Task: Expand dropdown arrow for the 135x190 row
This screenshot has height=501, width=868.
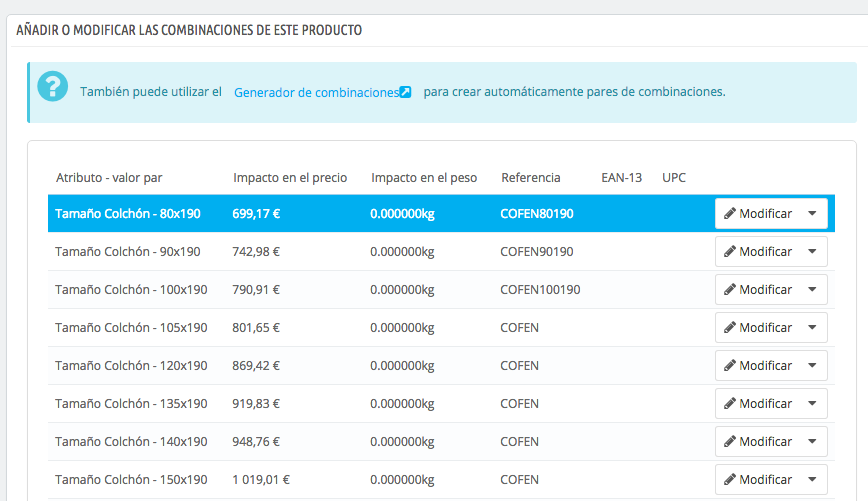Action: [813, 404]
